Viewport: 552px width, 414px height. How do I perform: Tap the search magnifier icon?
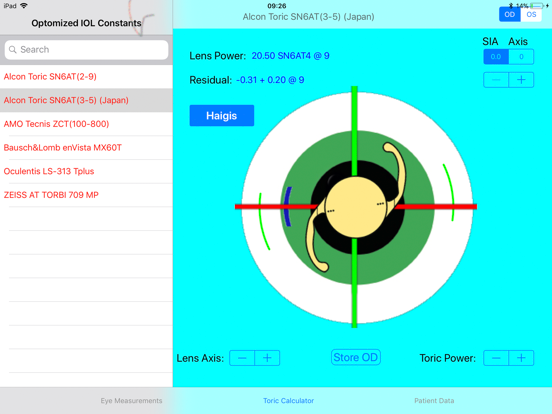pos(13,50)
